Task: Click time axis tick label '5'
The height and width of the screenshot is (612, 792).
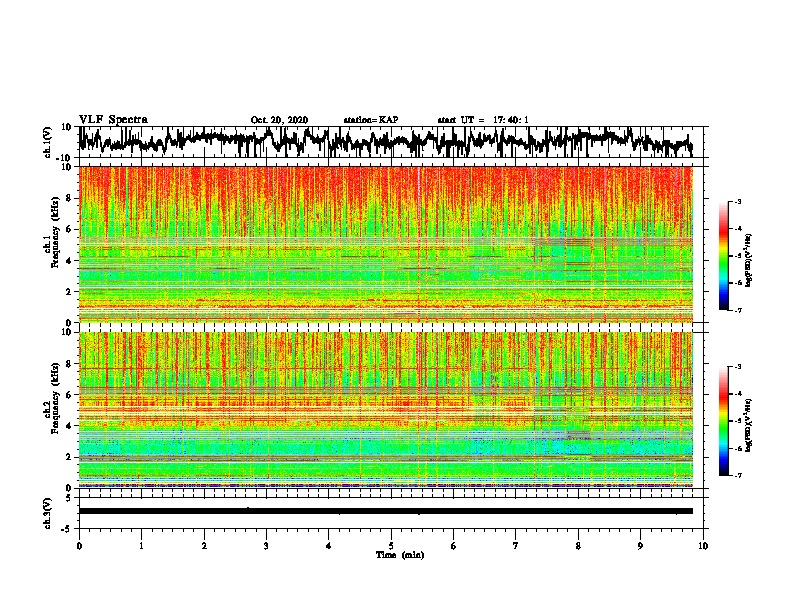Action: (391, 546)
